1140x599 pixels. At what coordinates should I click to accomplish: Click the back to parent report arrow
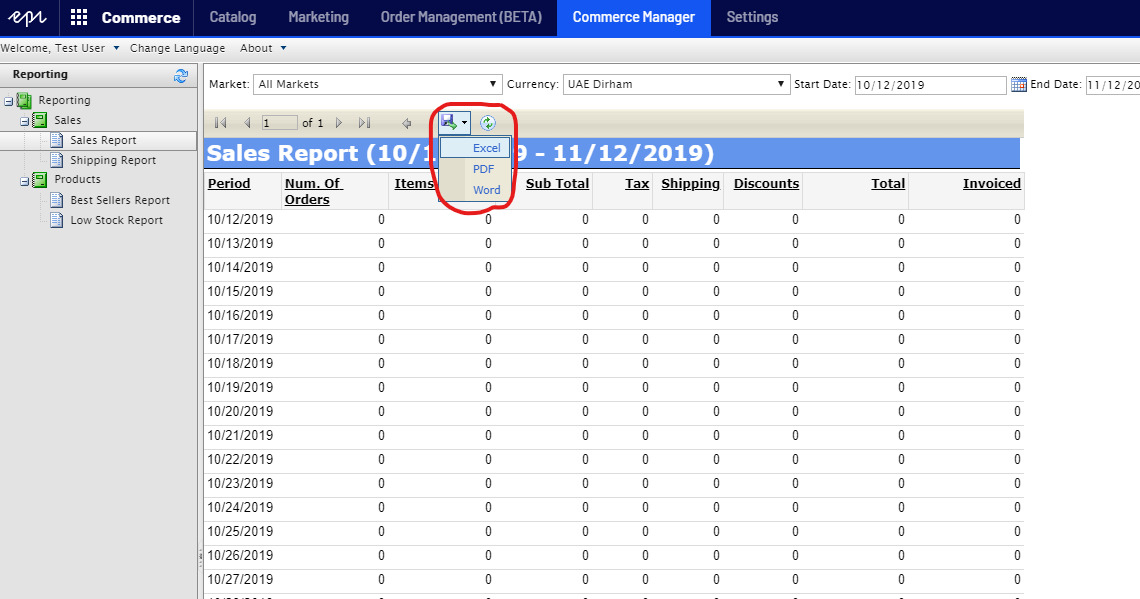point(407,123)
